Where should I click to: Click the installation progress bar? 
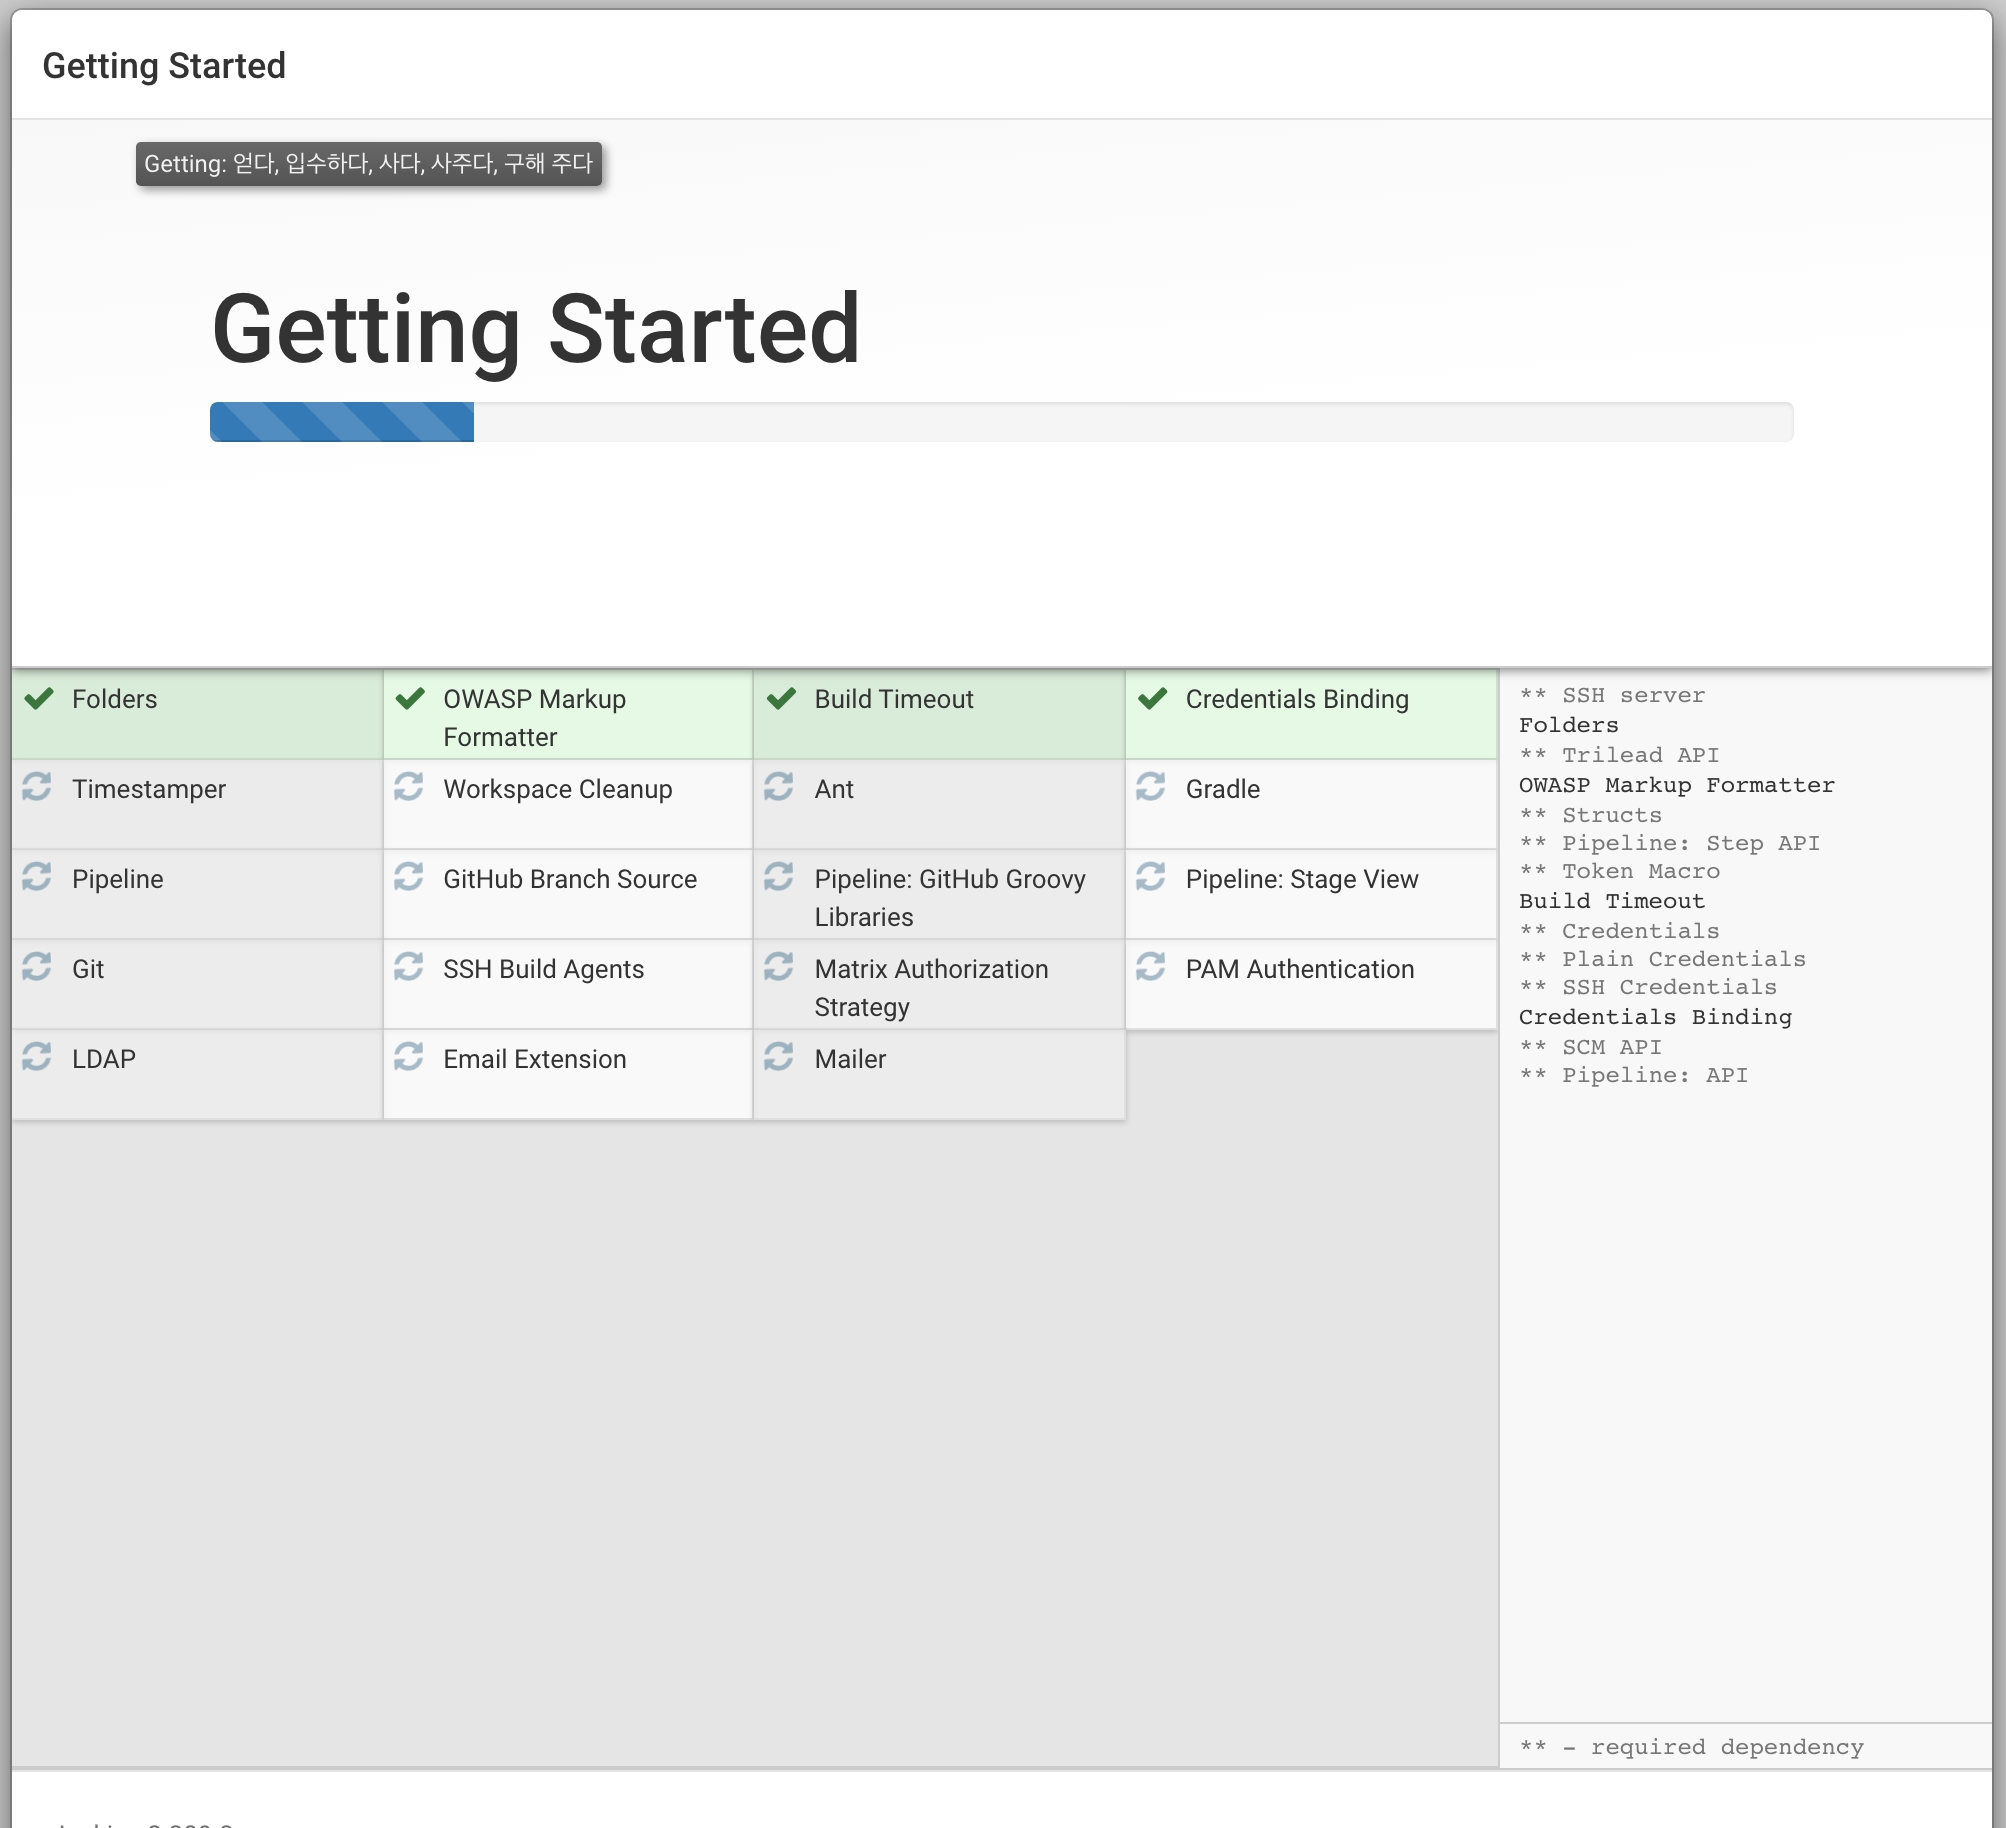(x=1000, y=422)
